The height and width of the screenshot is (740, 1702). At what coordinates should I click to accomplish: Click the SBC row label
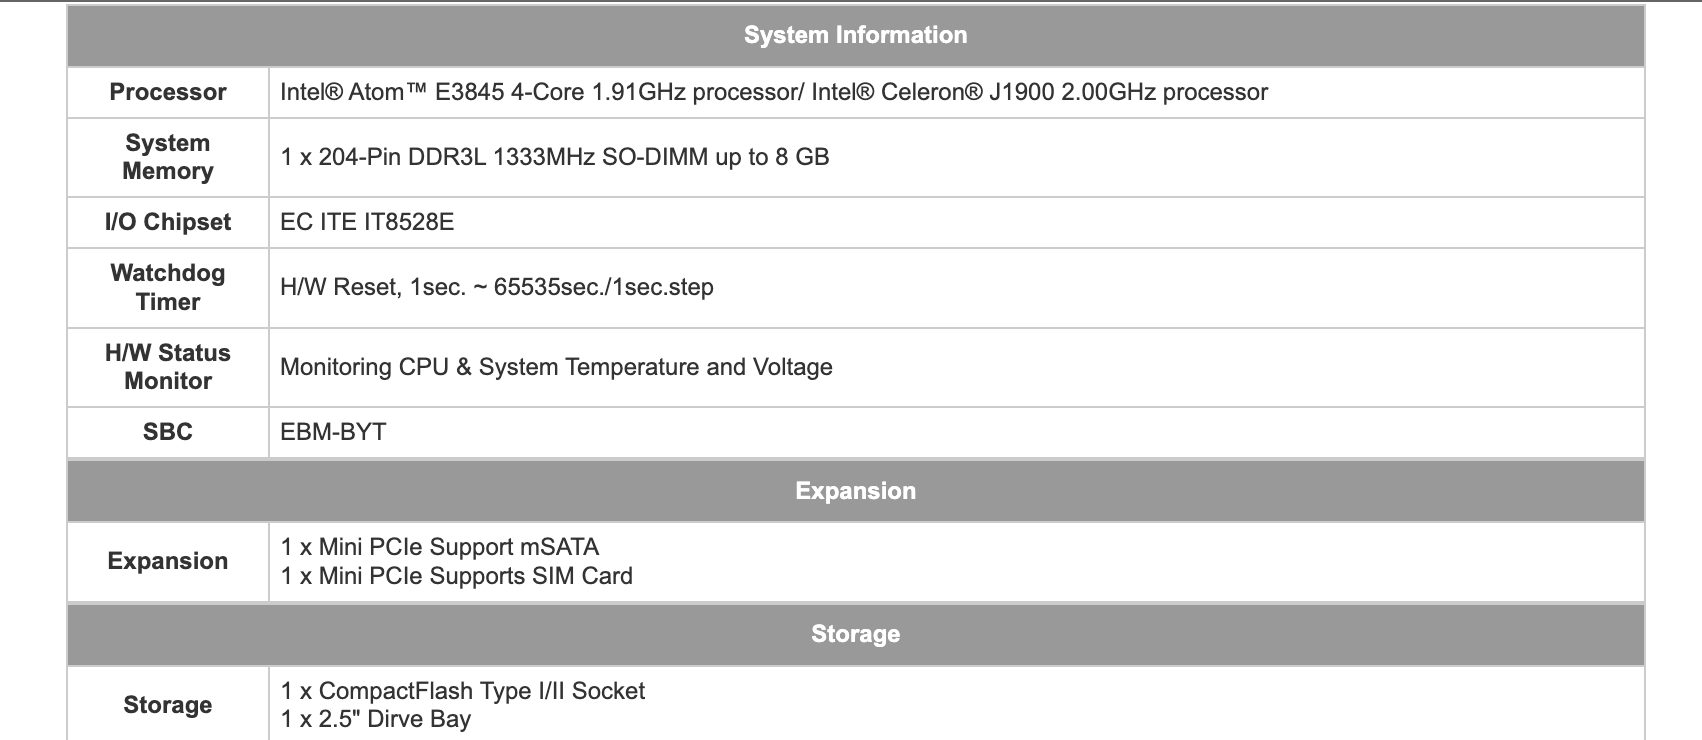168,432
